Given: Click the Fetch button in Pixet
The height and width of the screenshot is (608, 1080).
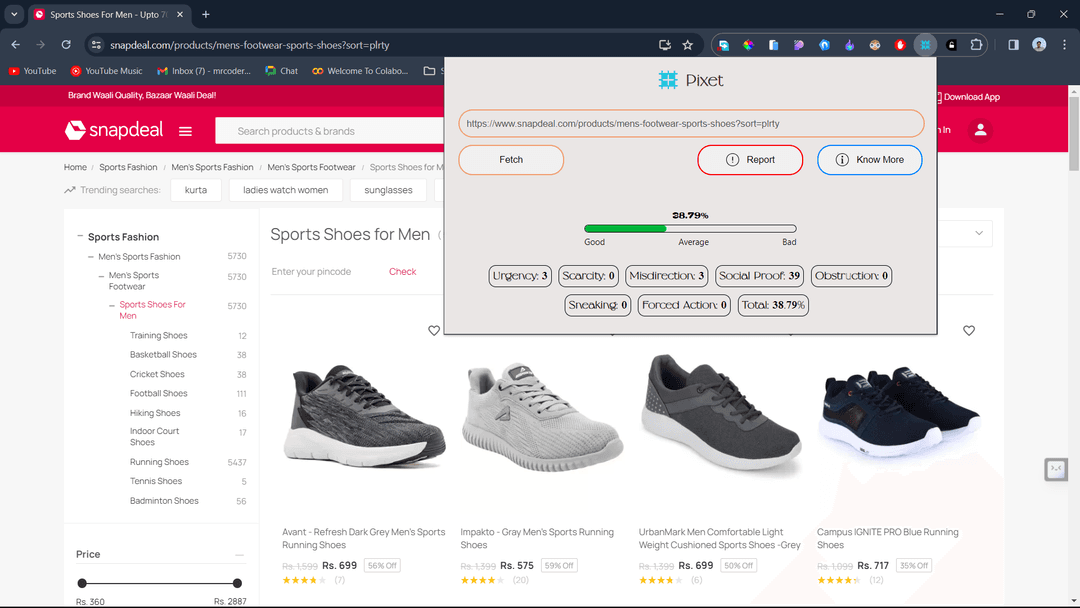Looking at the screenshot, I should [511, 160].
